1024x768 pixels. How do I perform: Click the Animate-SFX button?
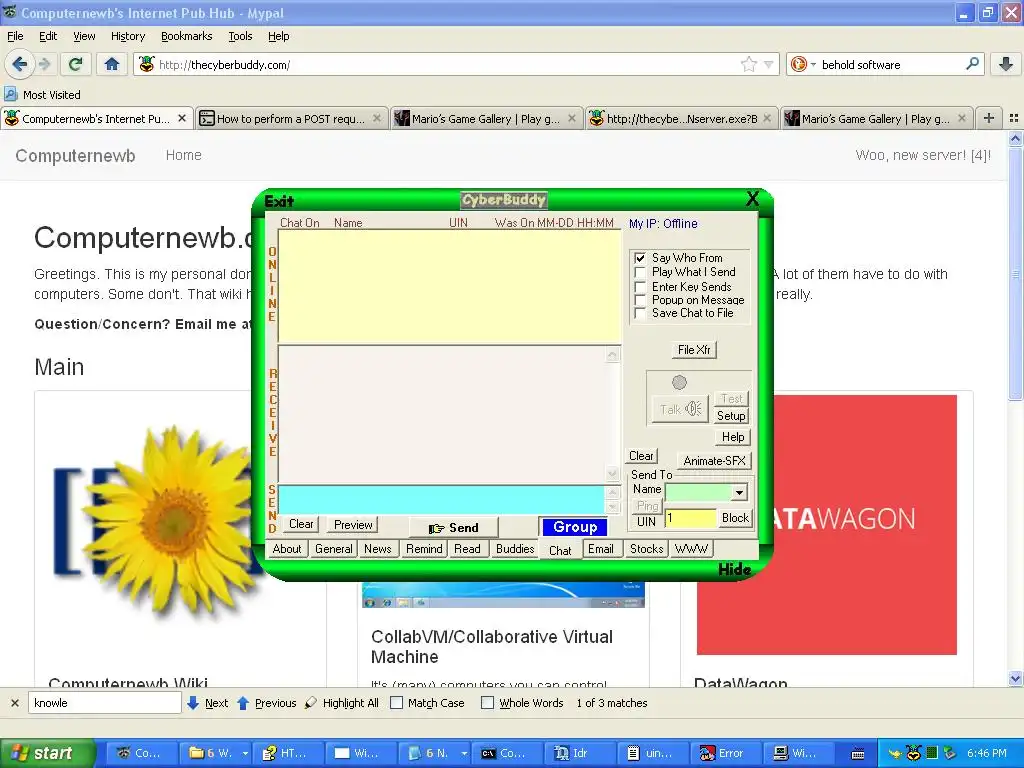coord(714,460)
